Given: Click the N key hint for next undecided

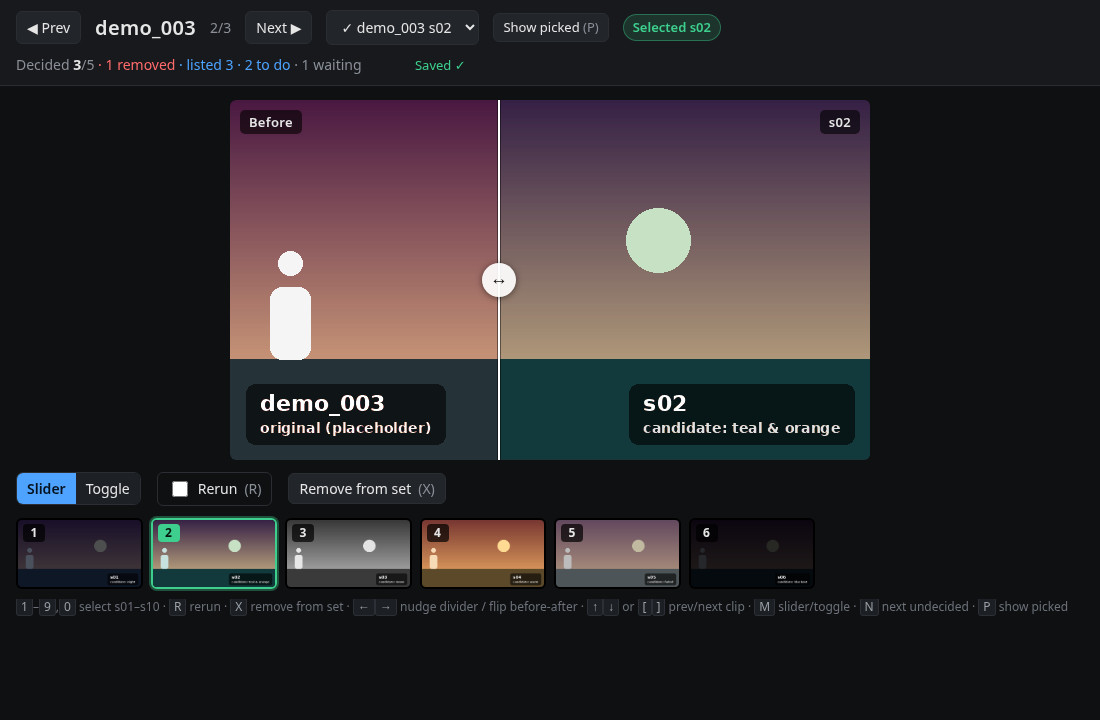Looking at the screenshot, I should pos(868,607).
